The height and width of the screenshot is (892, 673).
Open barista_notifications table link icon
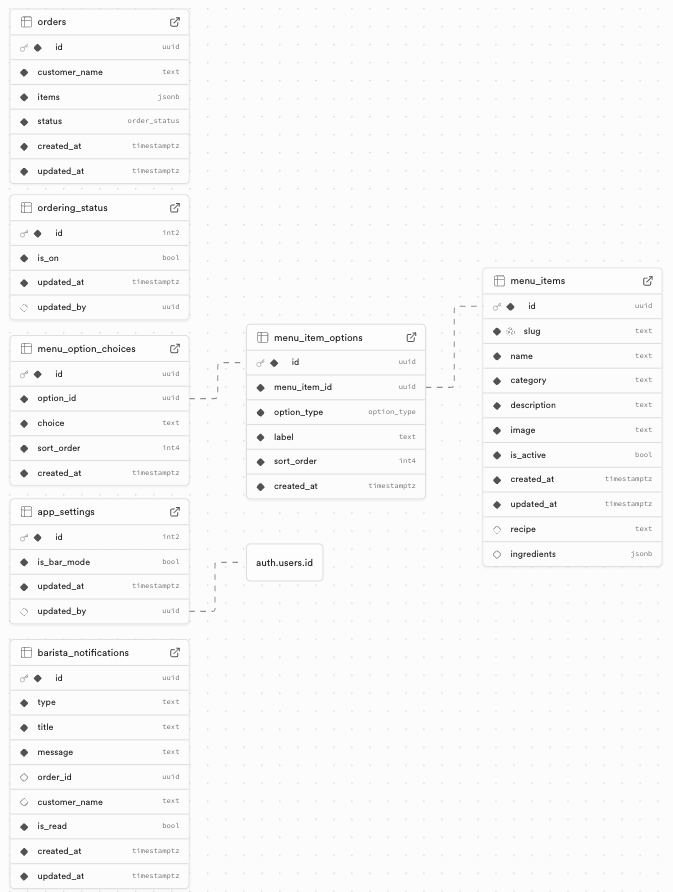coord(175,653)
